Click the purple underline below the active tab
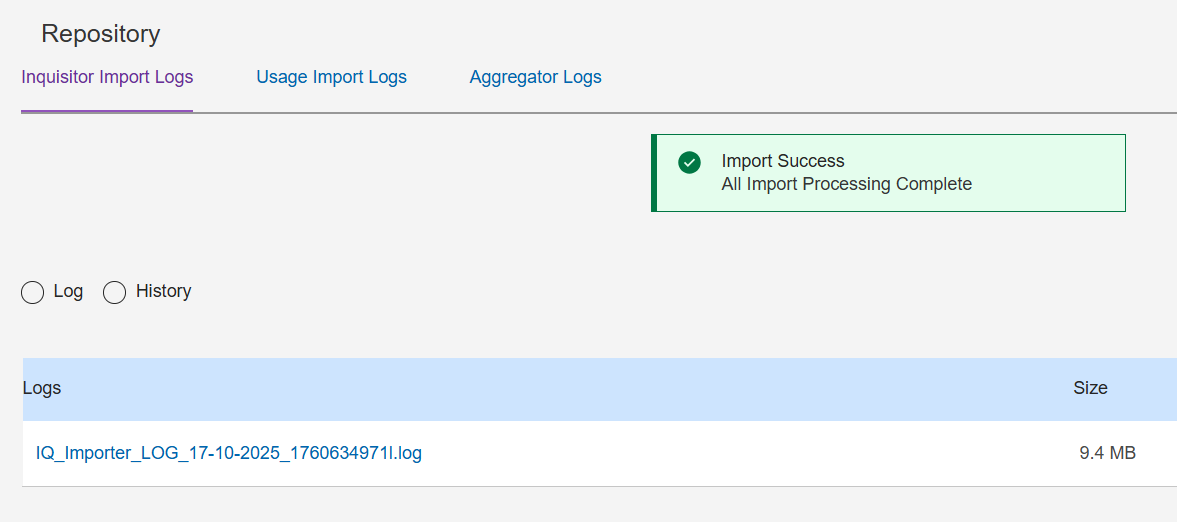Screen dimensions: 1177x522 tap(107, 110)
